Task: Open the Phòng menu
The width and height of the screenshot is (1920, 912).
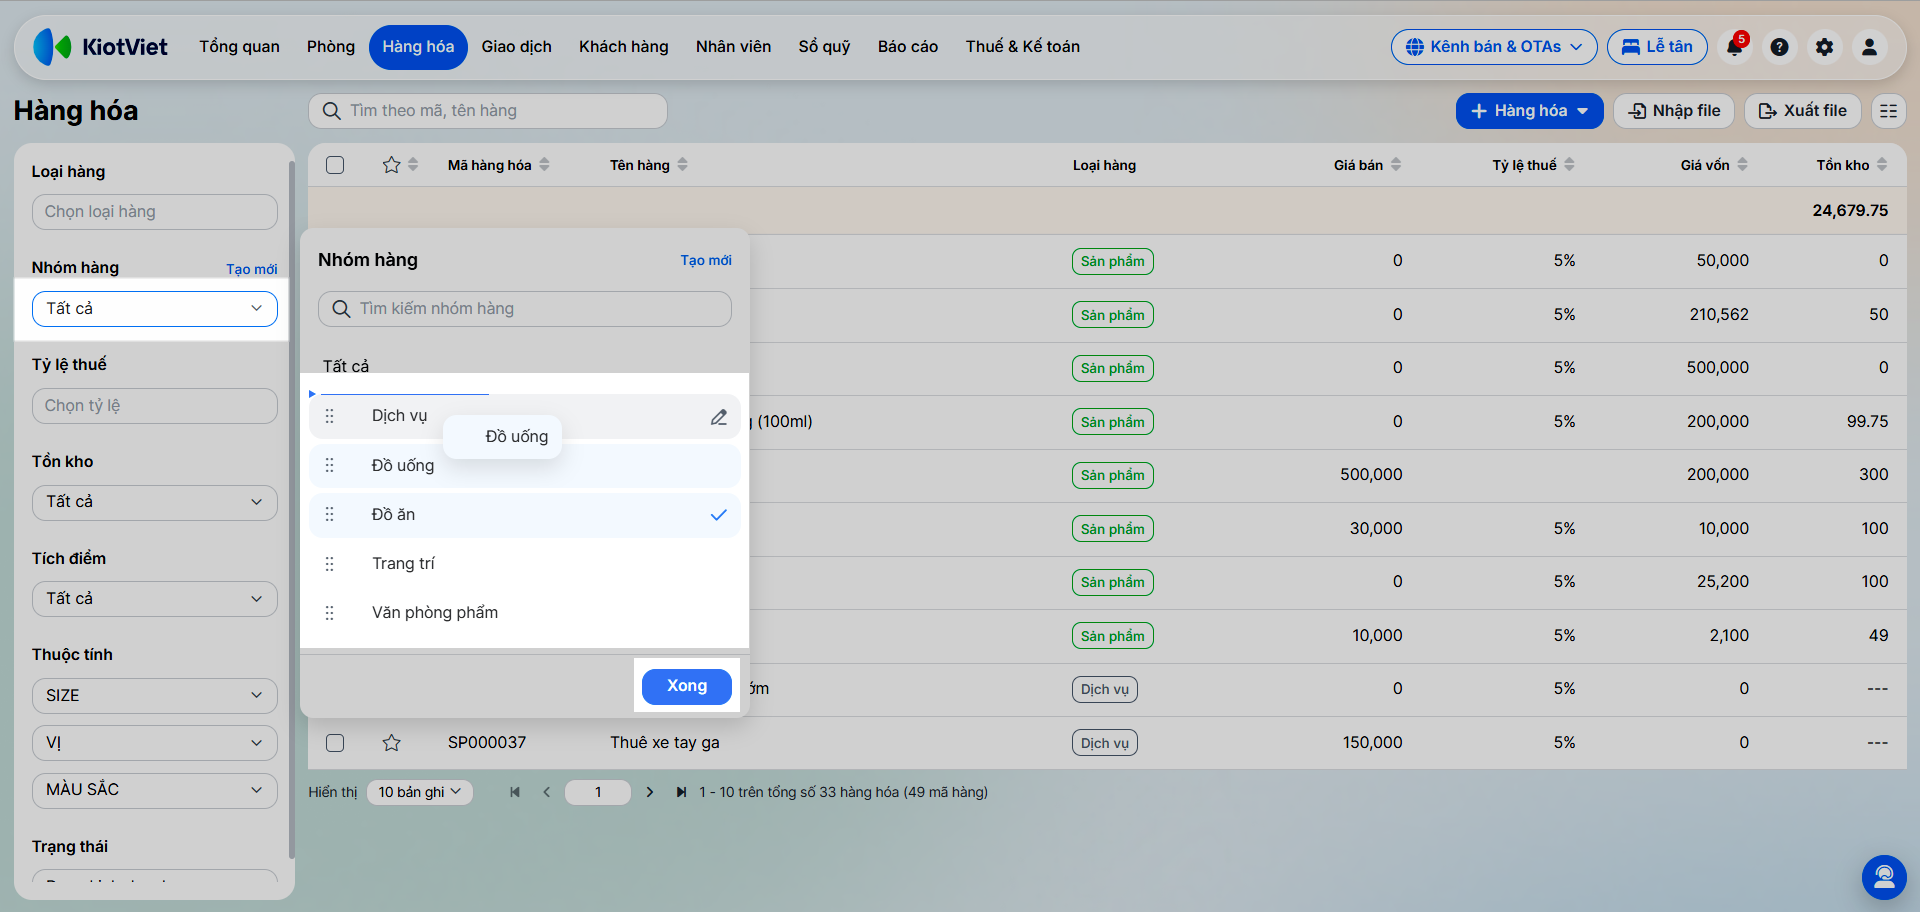Action: click(x=331, y=47)
